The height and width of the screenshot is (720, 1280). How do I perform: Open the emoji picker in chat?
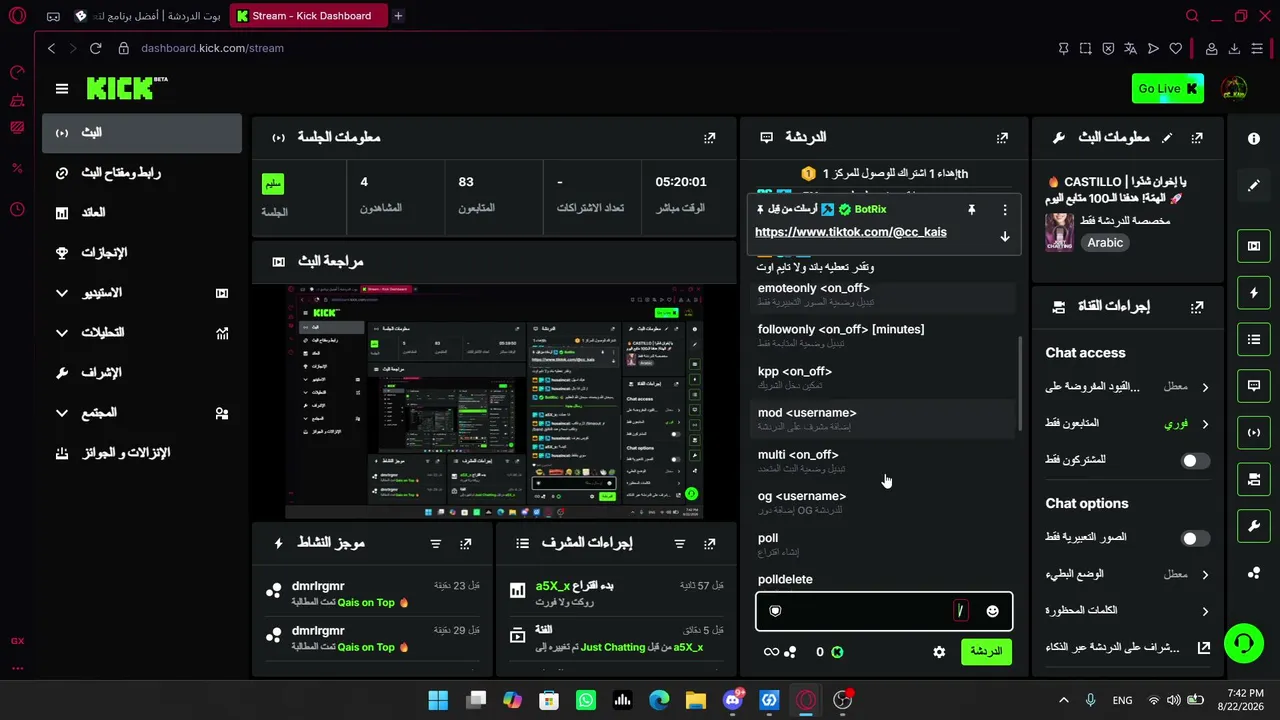(992, 611)
